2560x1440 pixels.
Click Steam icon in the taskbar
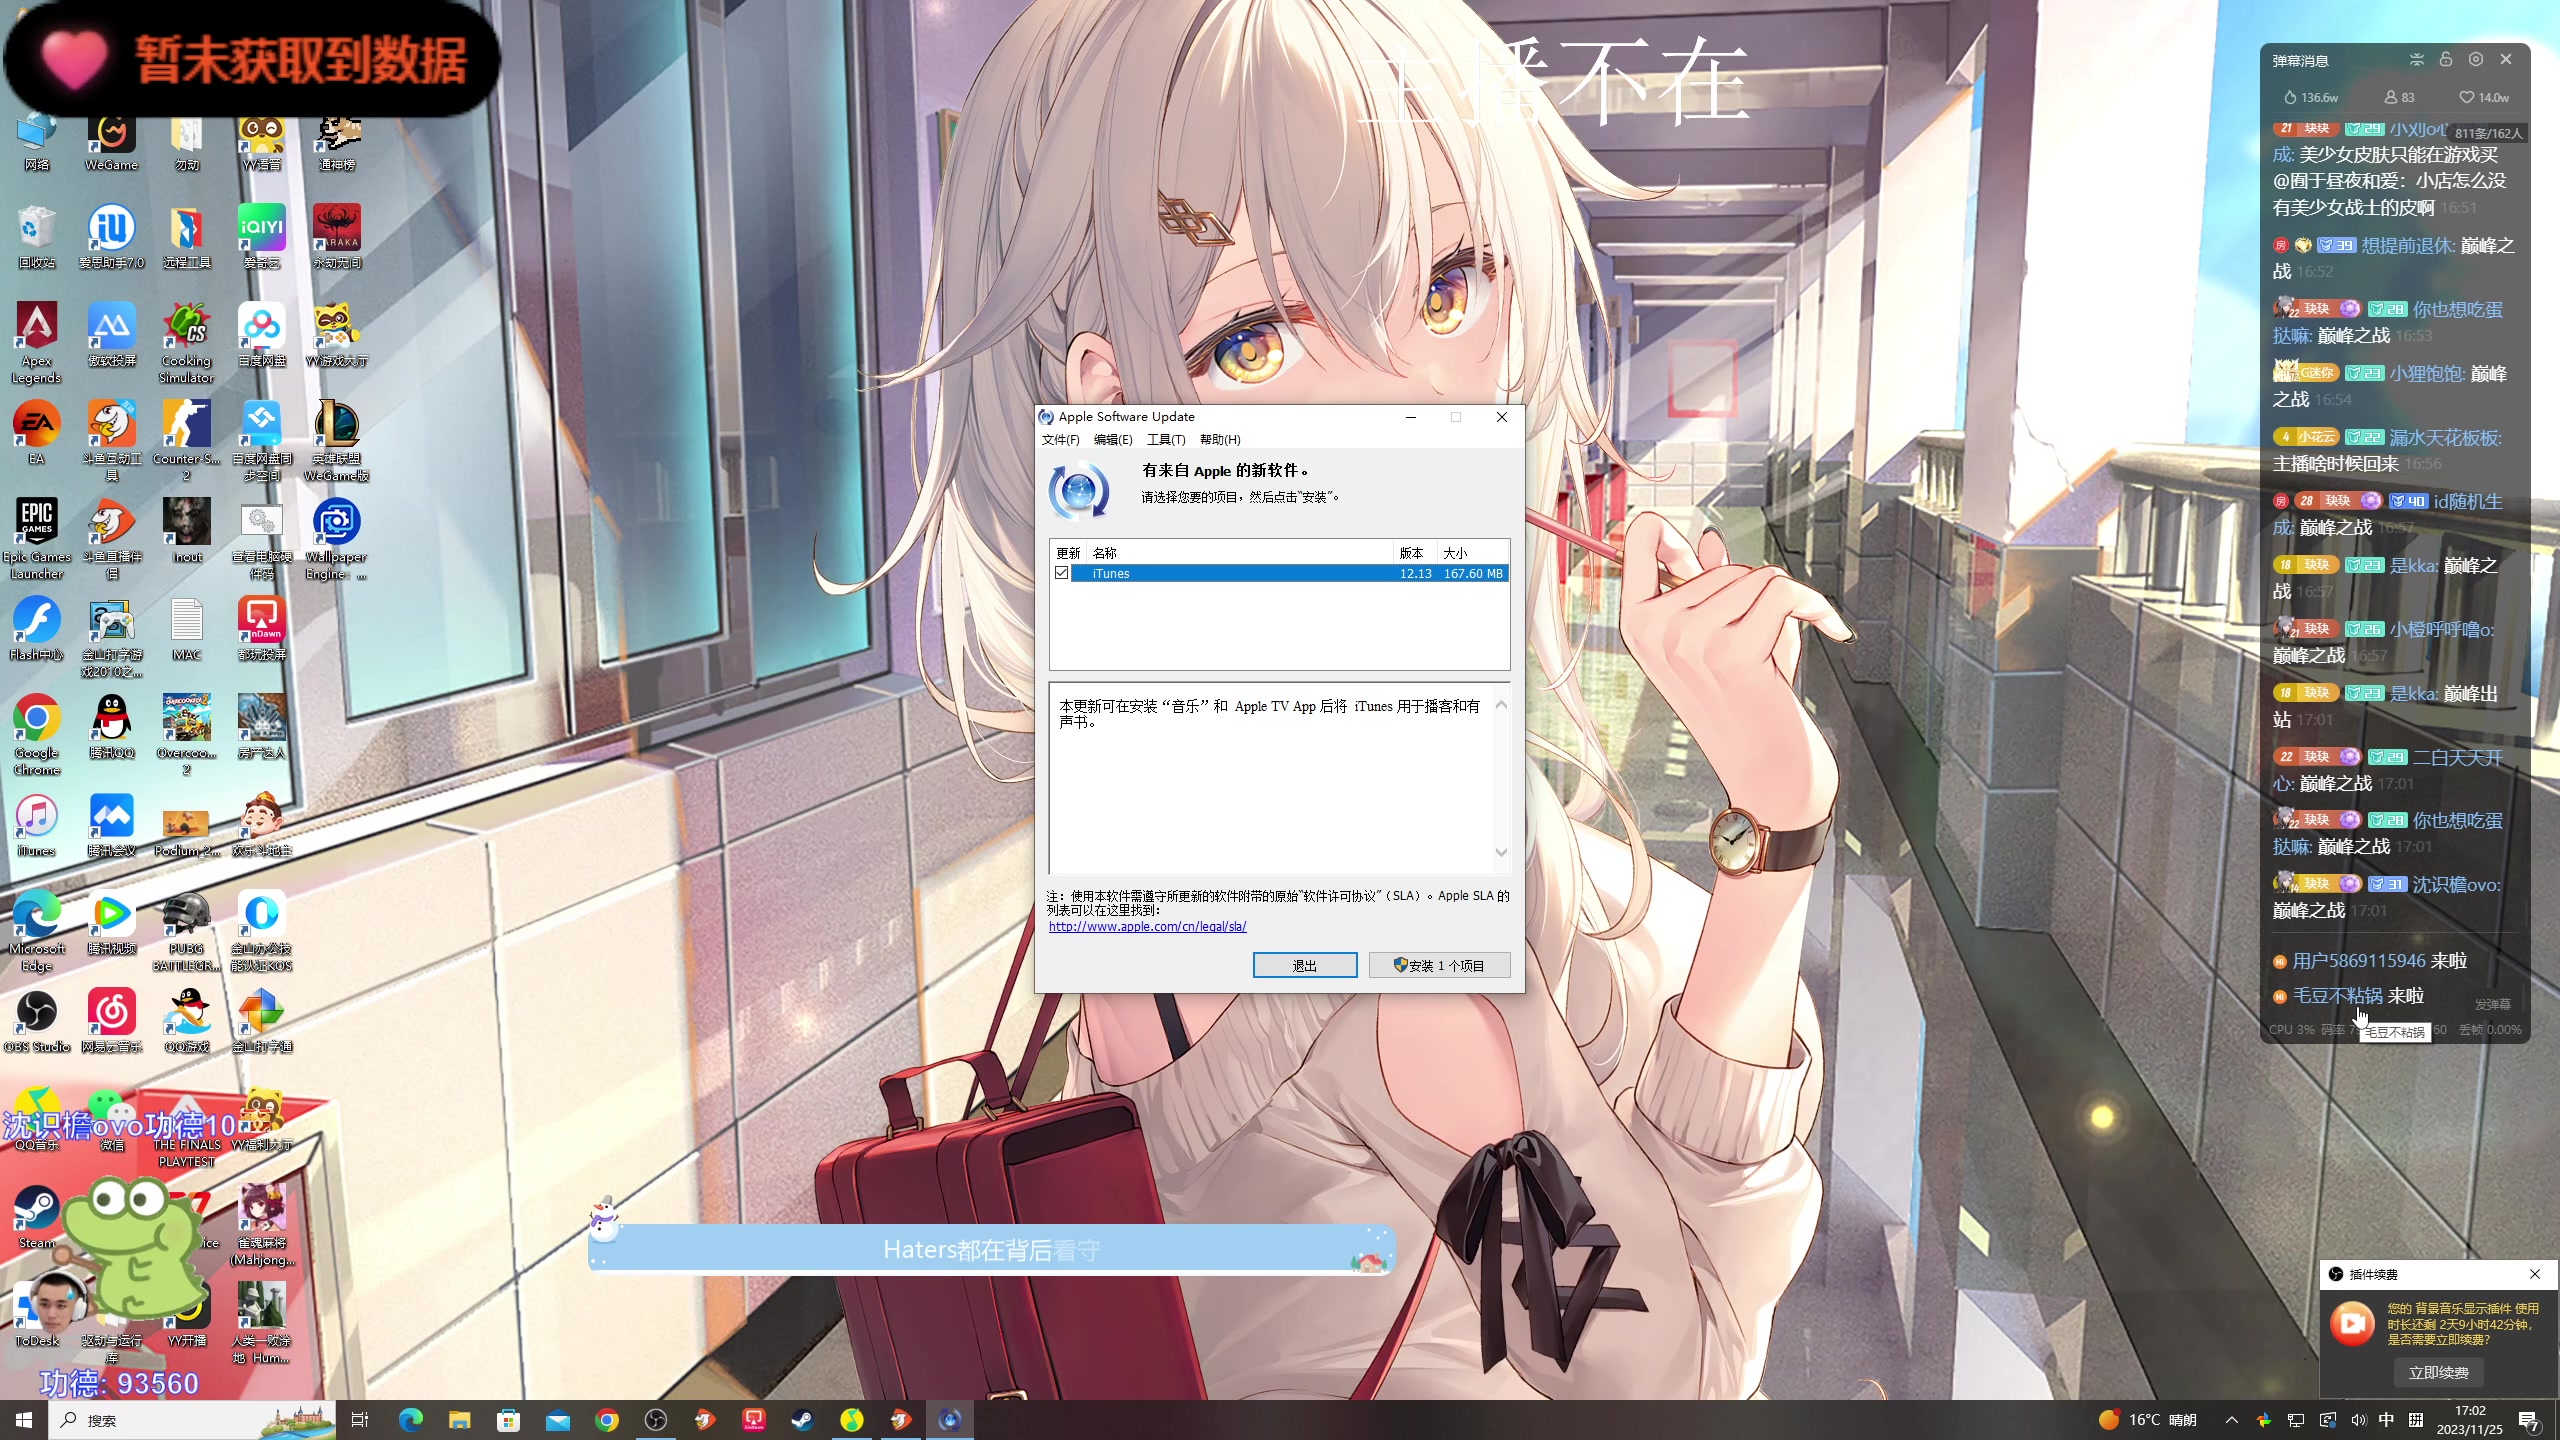(802, 1420)
